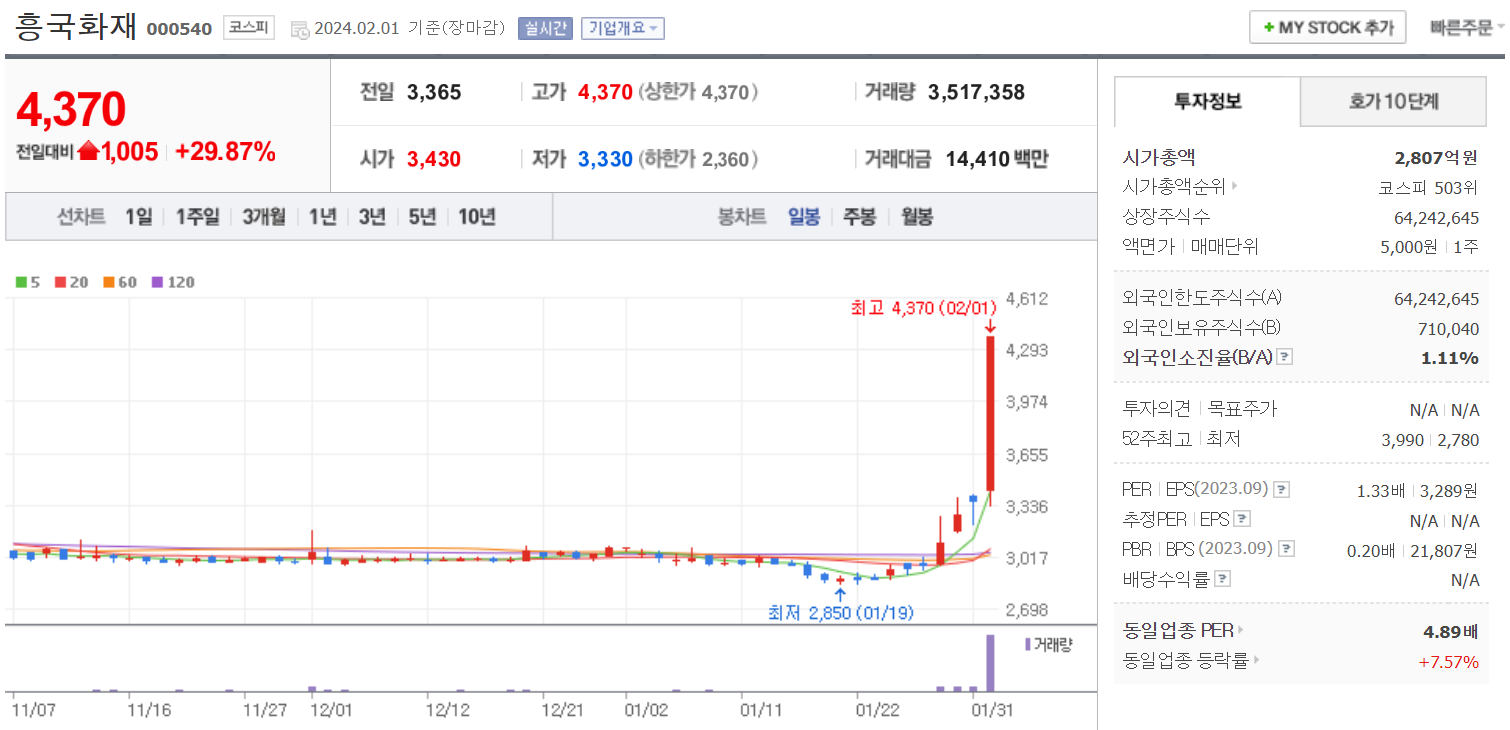Click the 시가총액 label link
Viewport: 1510px width, 730px height.
pyautogui.click(x=1159, y=157)
